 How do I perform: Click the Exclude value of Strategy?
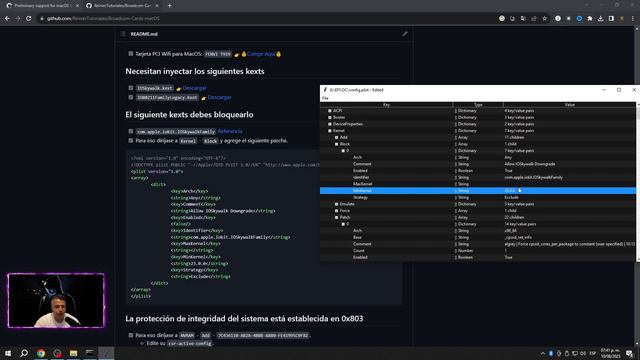click(511, 198)
